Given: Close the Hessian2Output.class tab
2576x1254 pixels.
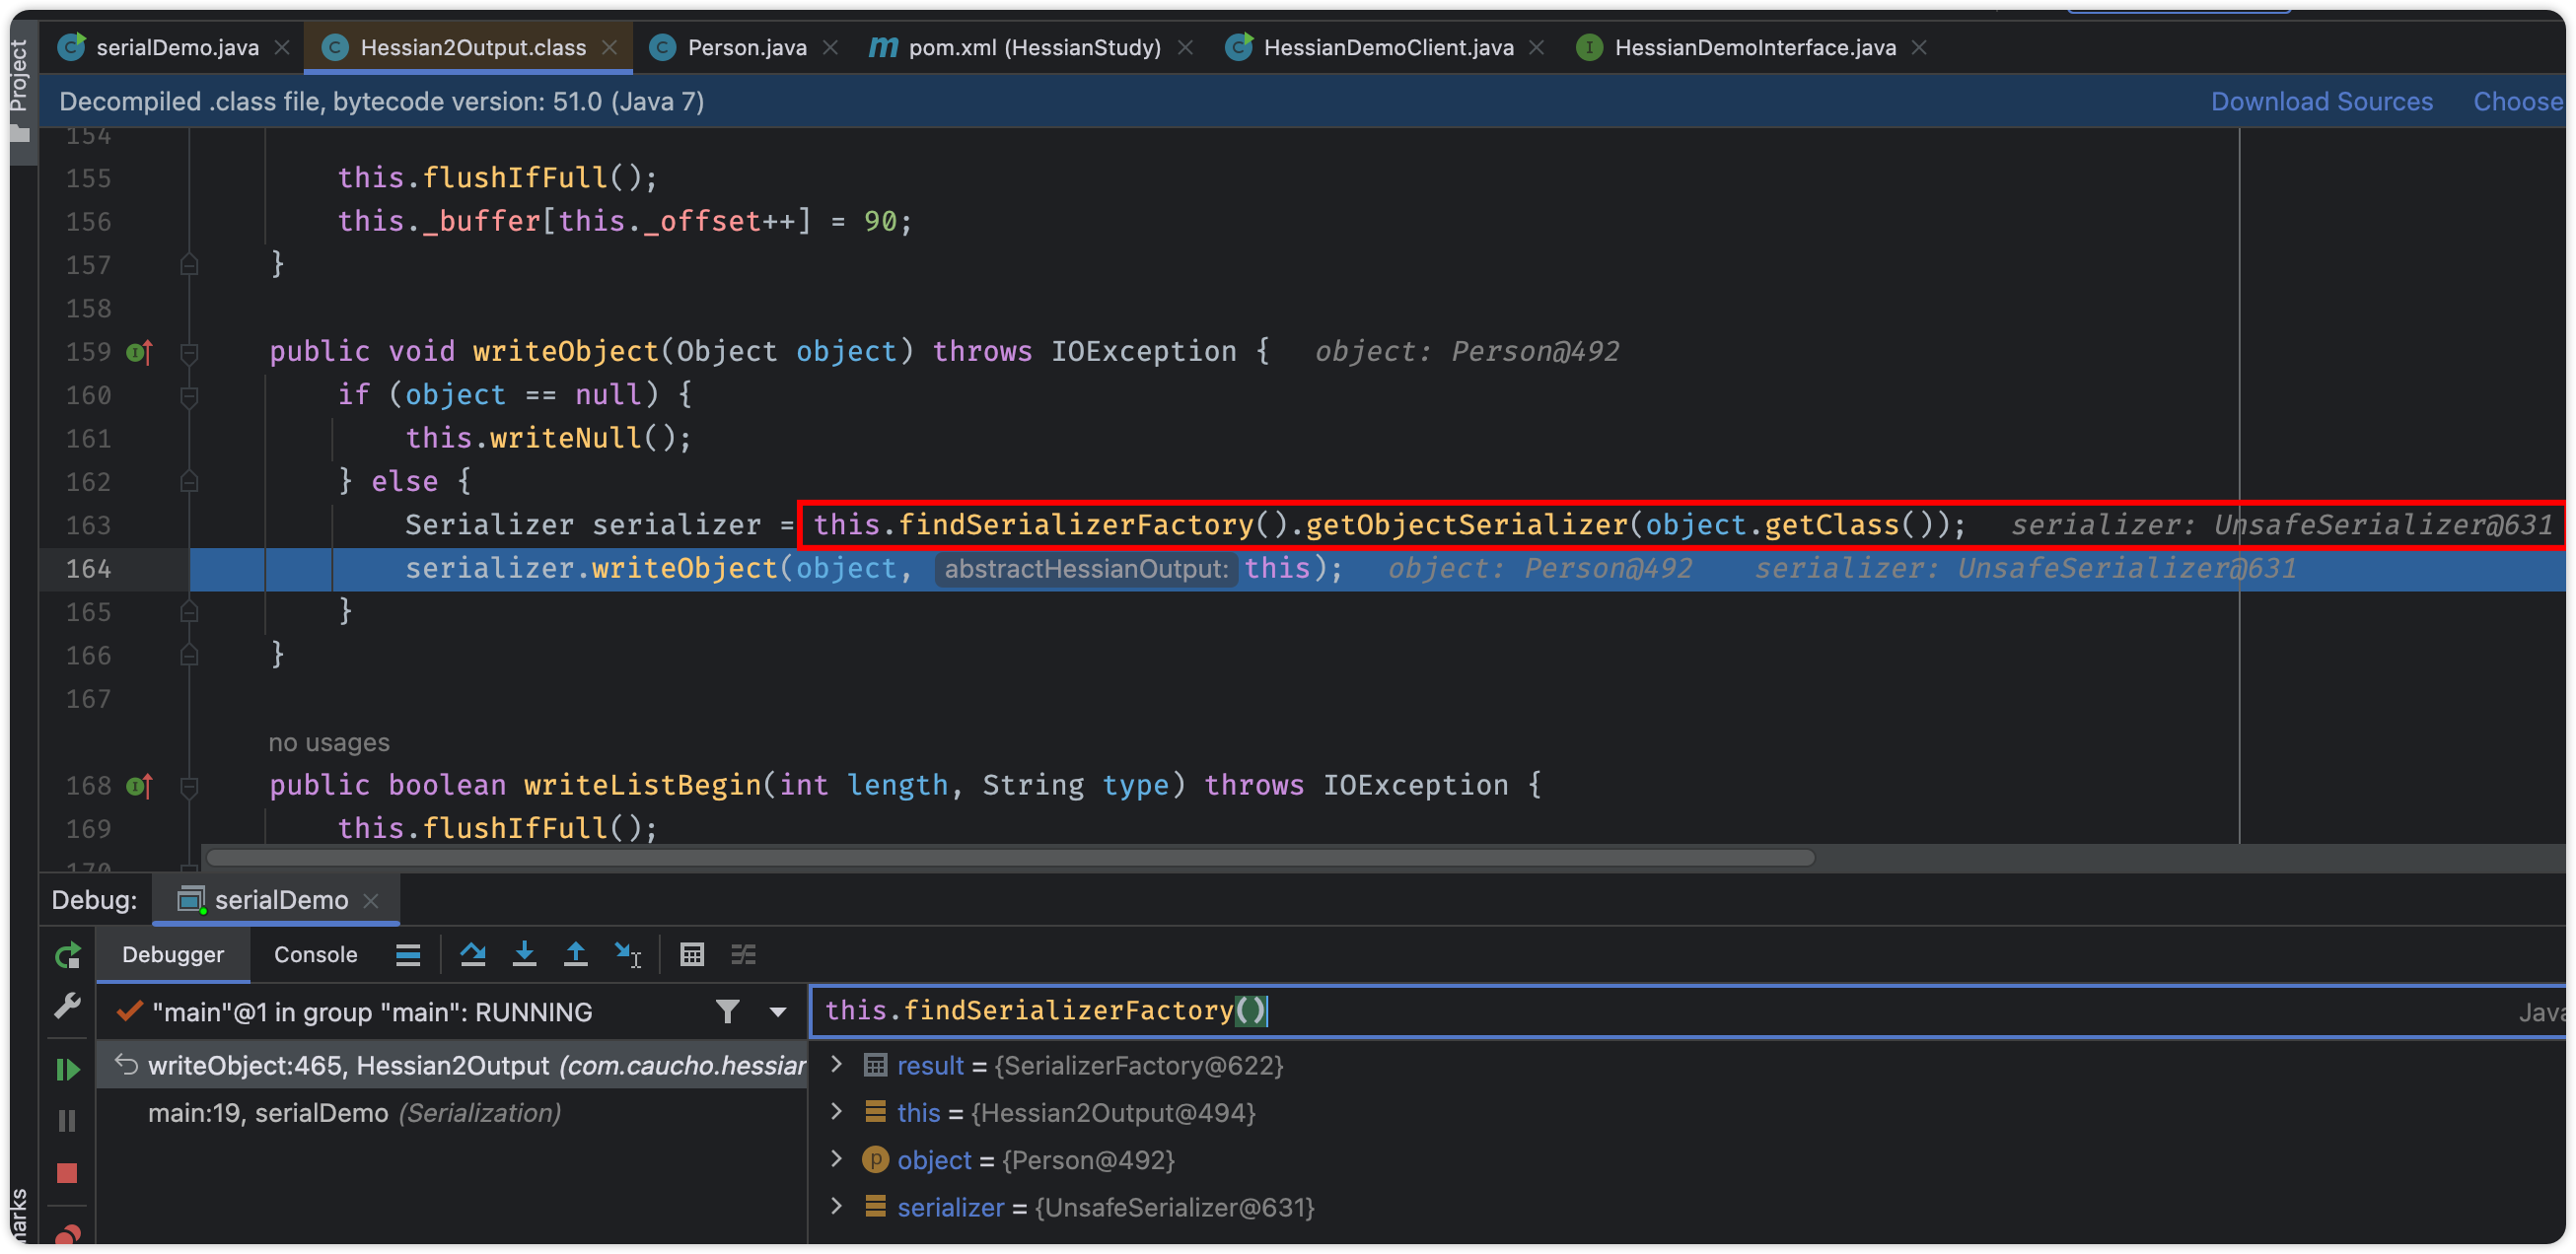Looking at the screenshot, I should [x=610, y=47].
